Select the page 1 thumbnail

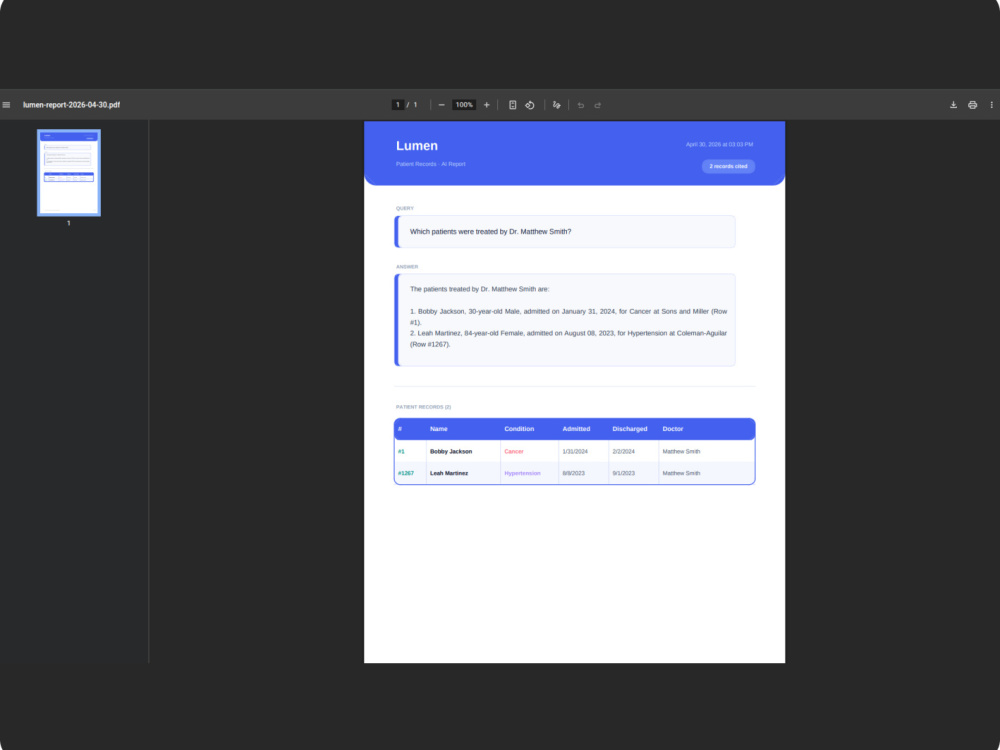point(69,173)
